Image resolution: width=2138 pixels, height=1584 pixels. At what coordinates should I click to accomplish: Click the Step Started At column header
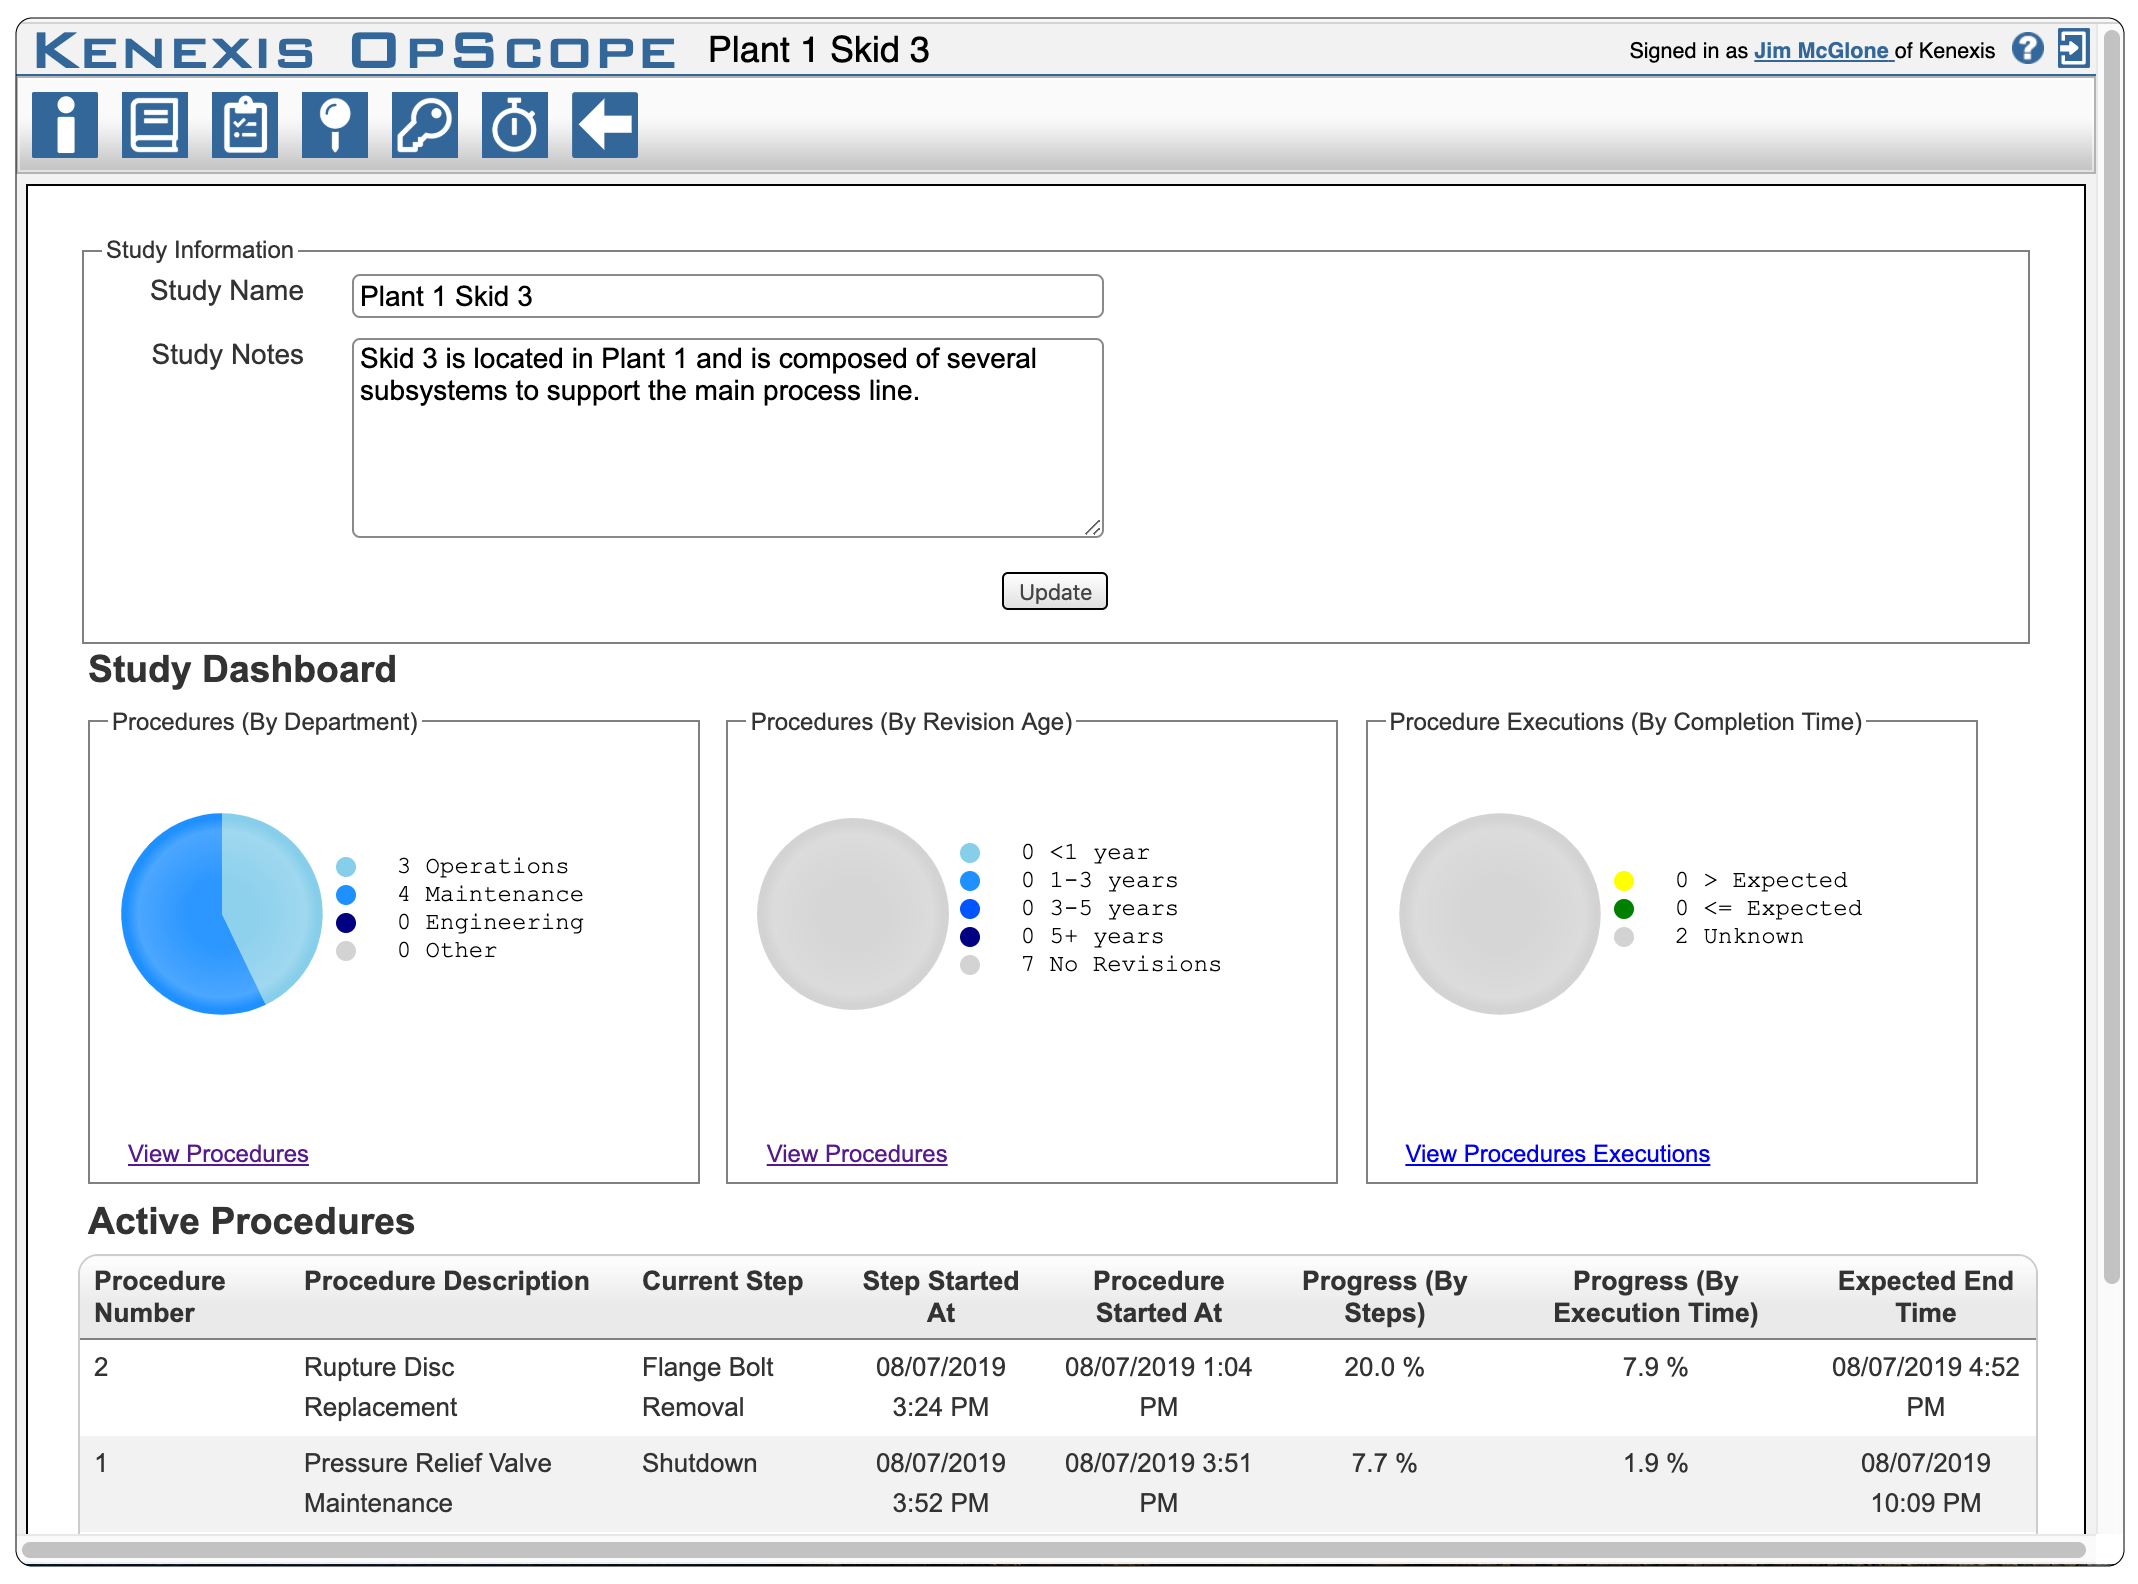(941, 1297)
